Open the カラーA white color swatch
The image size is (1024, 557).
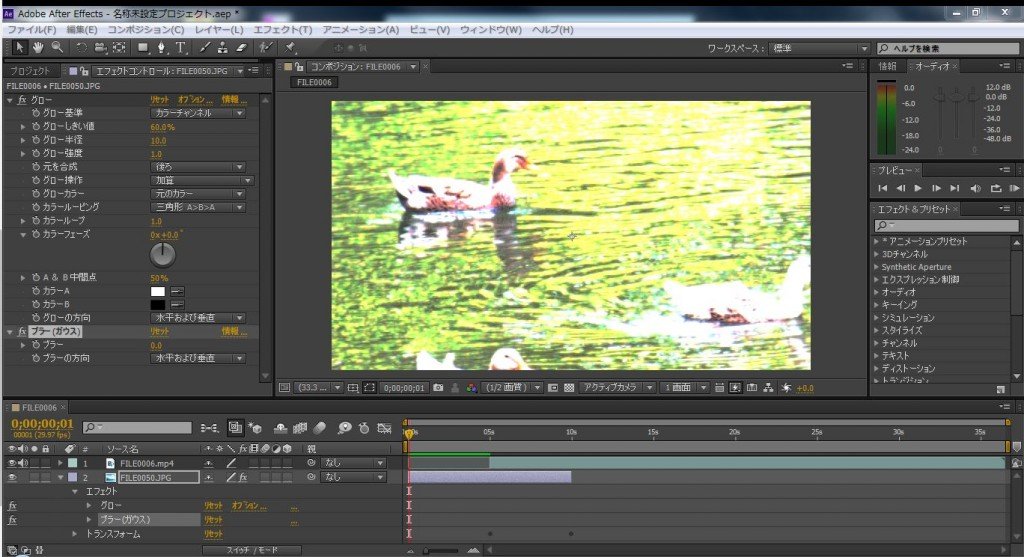(x=157, y=291)
